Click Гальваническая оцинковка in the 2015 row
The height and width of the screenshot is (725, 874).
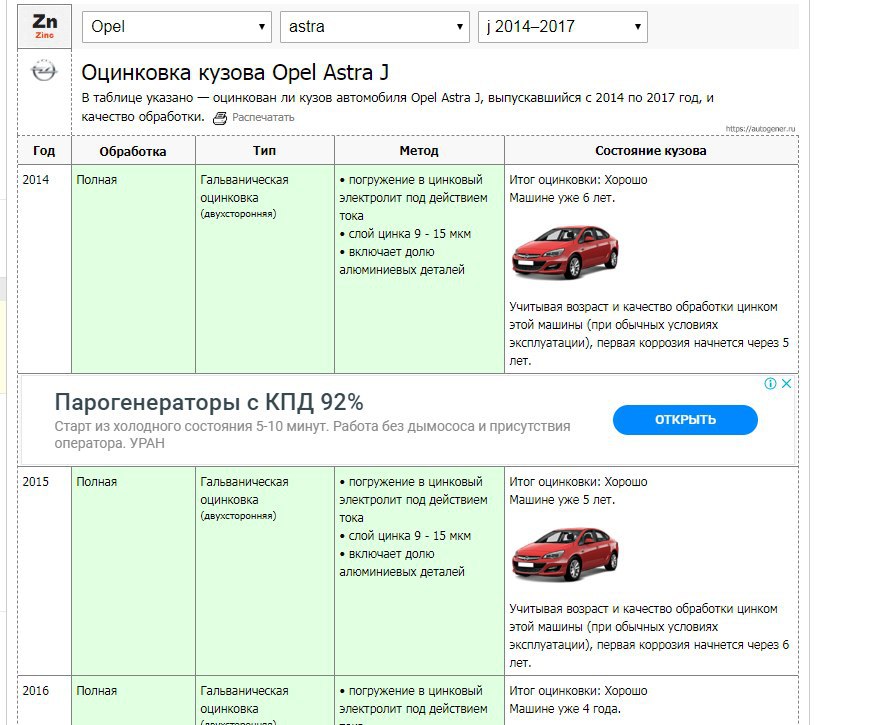(244, 491)
